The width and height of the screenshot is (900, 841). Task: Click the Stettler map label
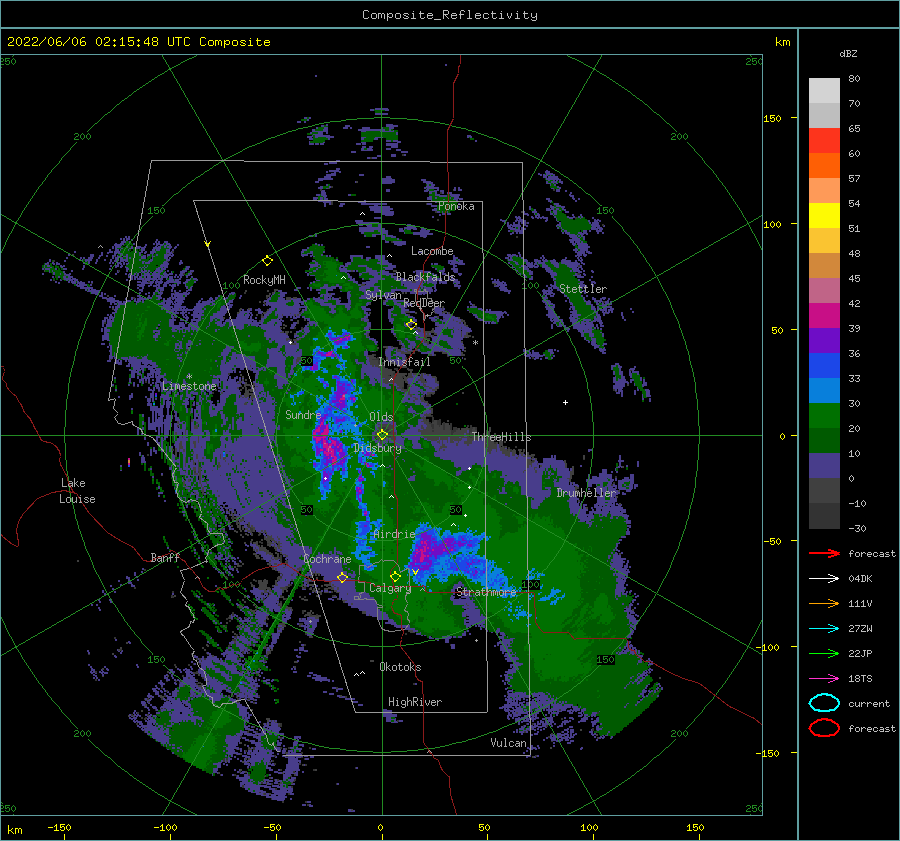coord(583,289)
